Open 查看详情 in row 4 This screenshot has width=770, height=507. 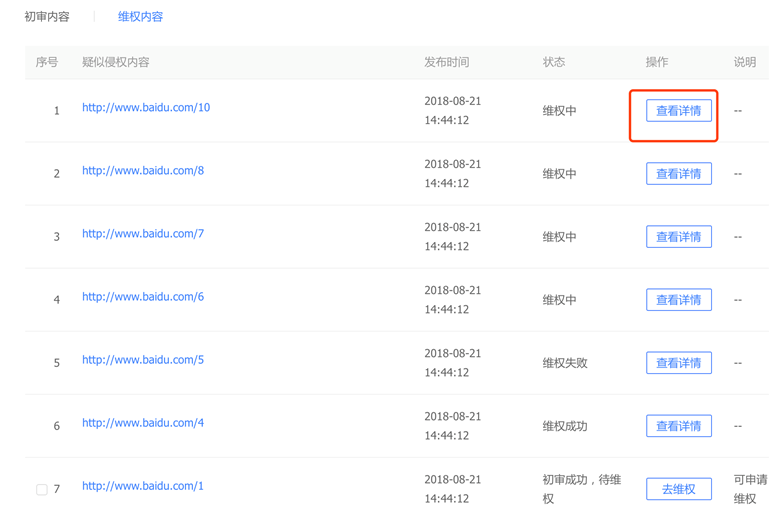pyautogui.click(x=678, y=300)
